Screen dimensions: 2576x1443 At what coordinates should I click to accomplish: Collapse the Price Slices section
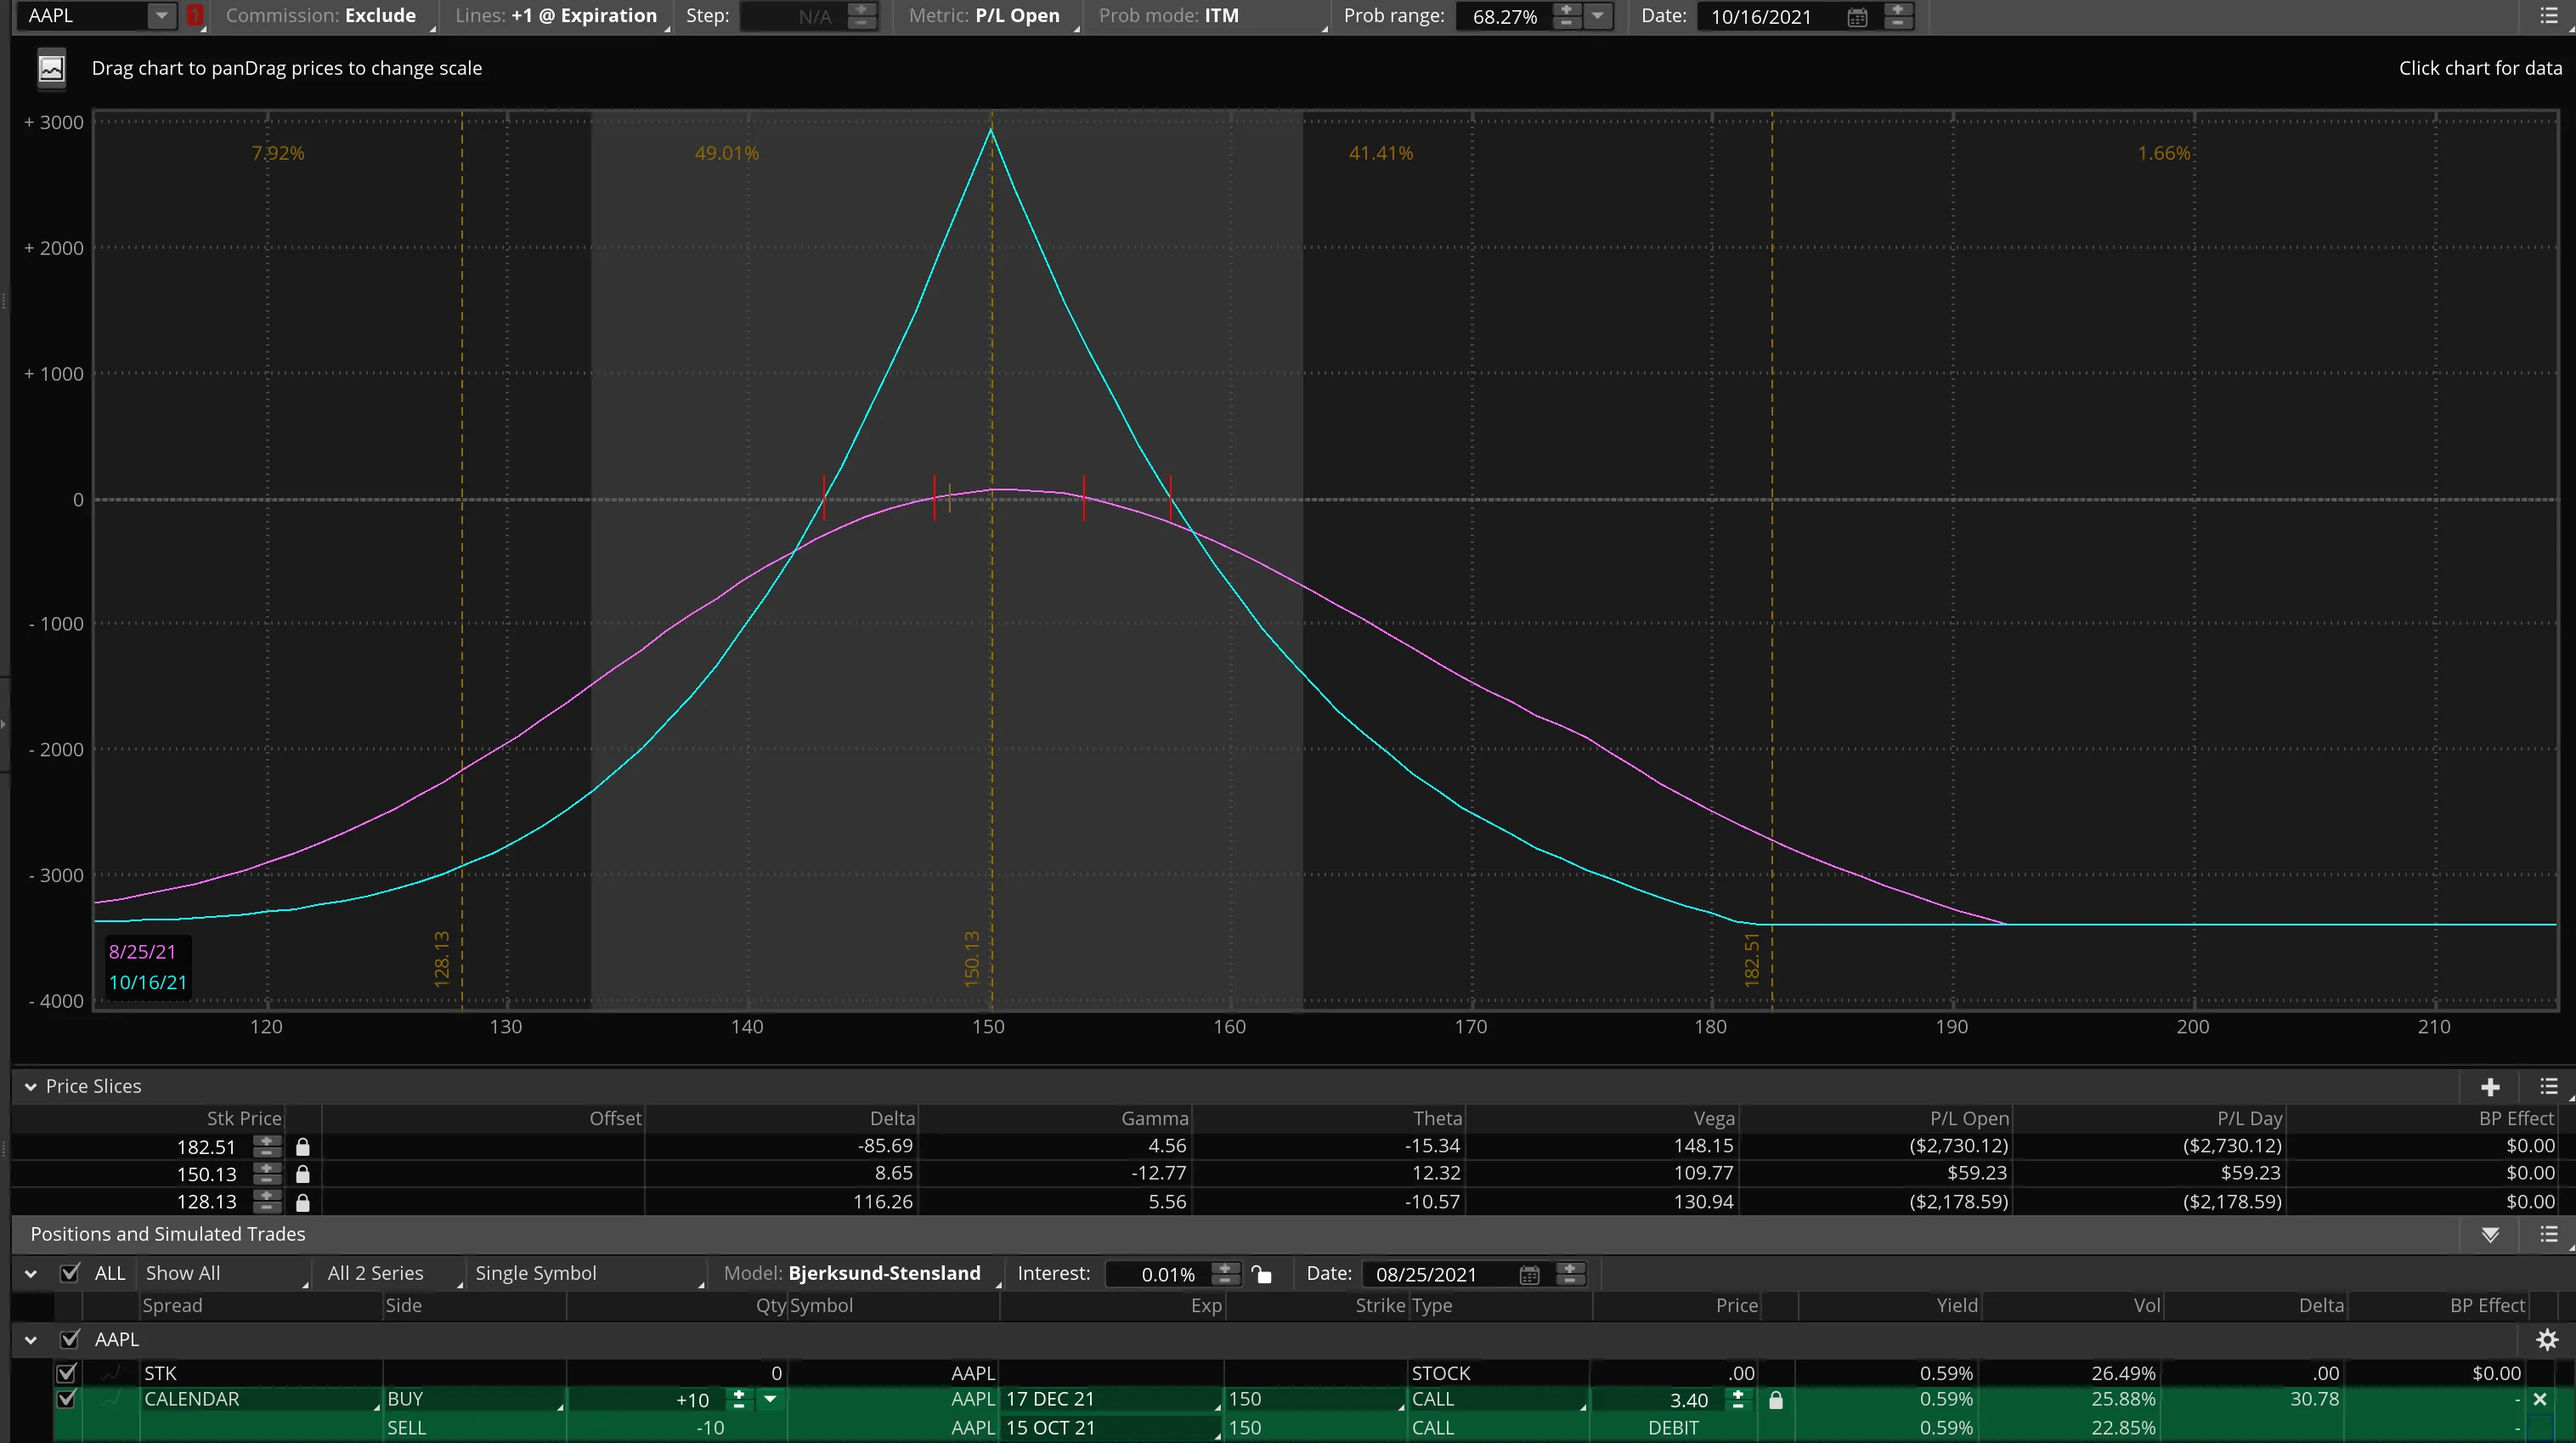[31, 1087]
